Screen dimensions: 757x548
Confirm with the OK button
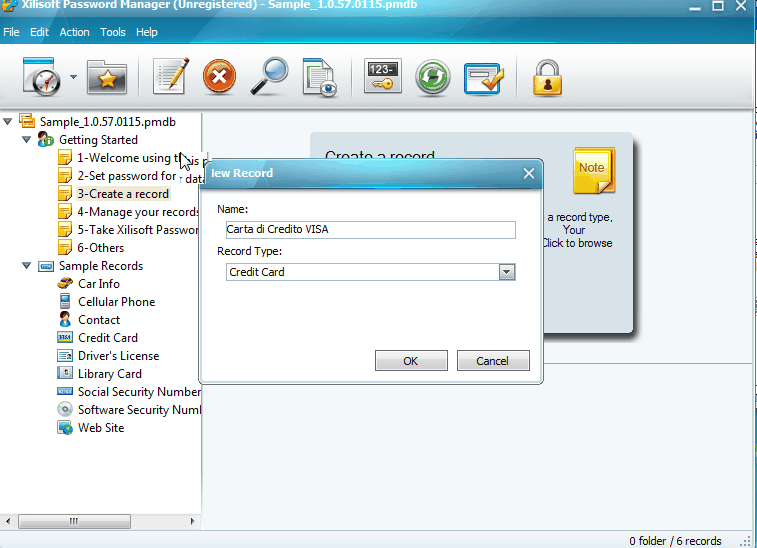click(411, 361)
